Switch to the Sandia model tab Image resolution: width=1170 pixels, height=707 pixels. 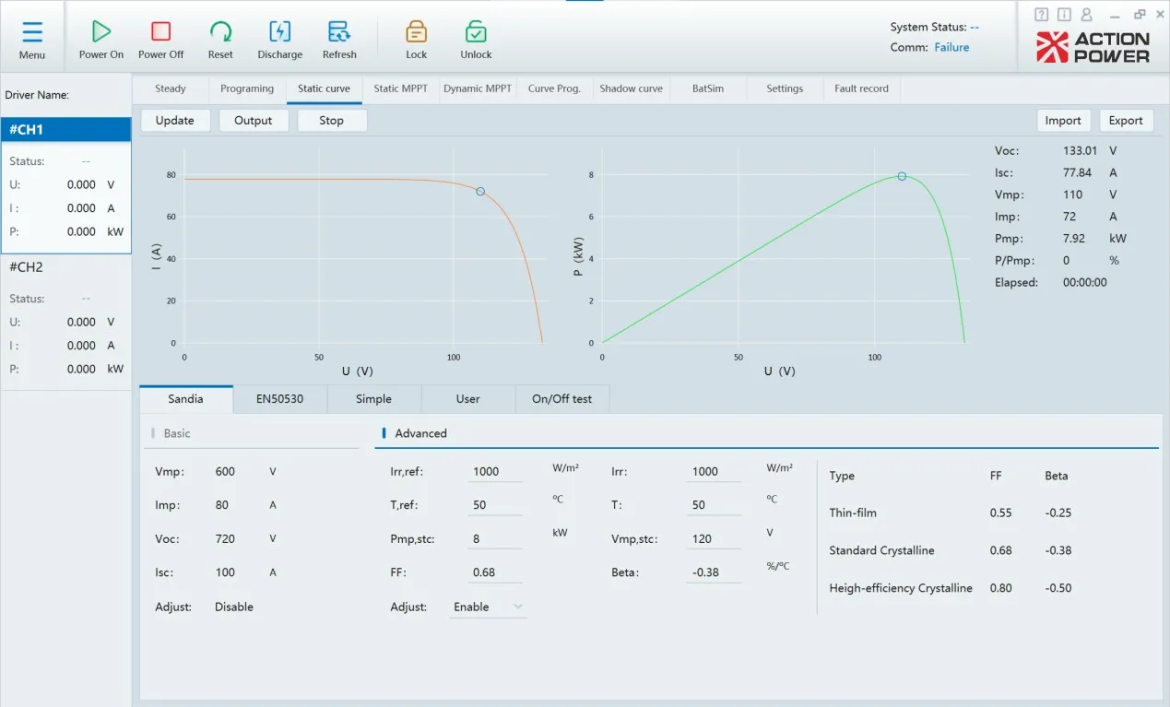(x=186, y=399)
